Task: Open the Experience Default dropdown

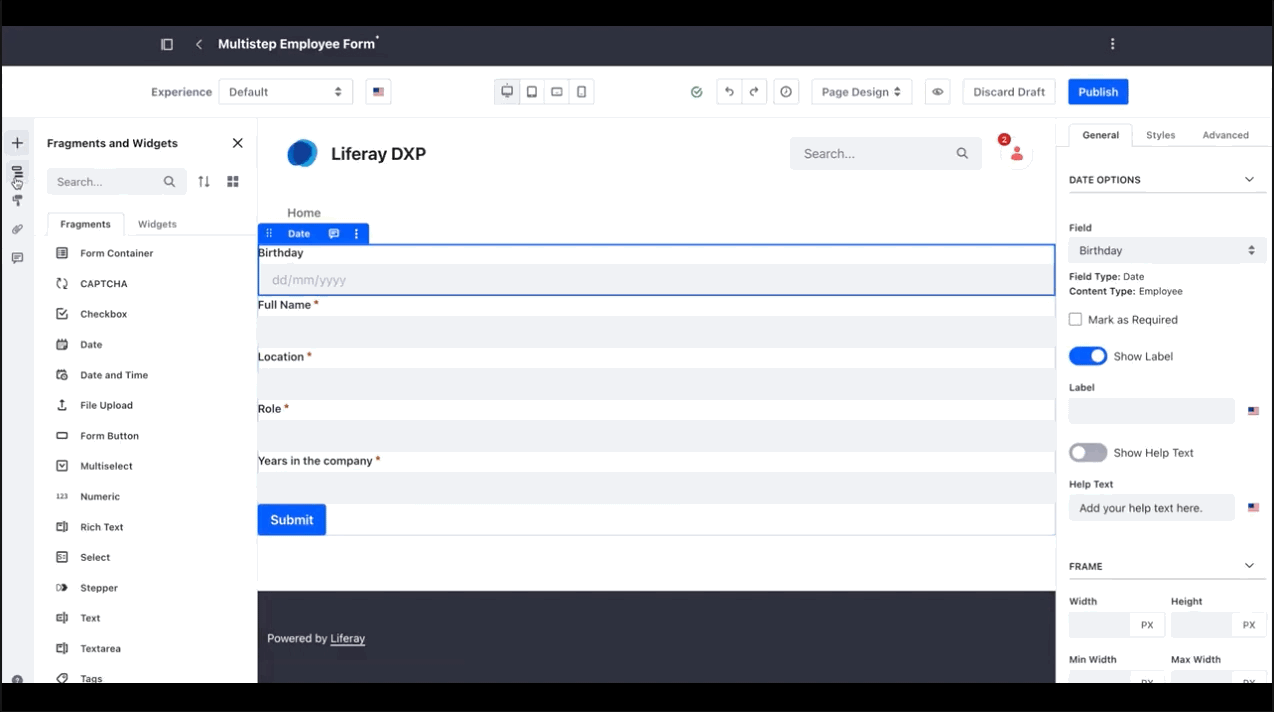Action: [x=285, y=92]
